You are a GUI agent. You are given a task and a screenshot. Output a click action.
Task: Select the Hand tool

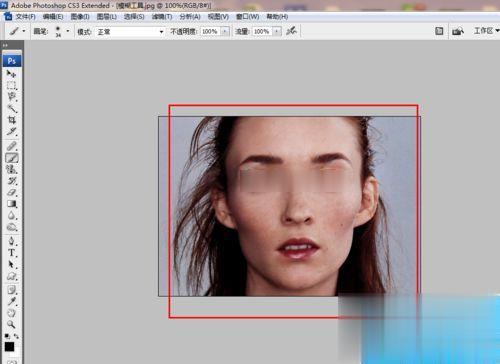tap(11, 313)
